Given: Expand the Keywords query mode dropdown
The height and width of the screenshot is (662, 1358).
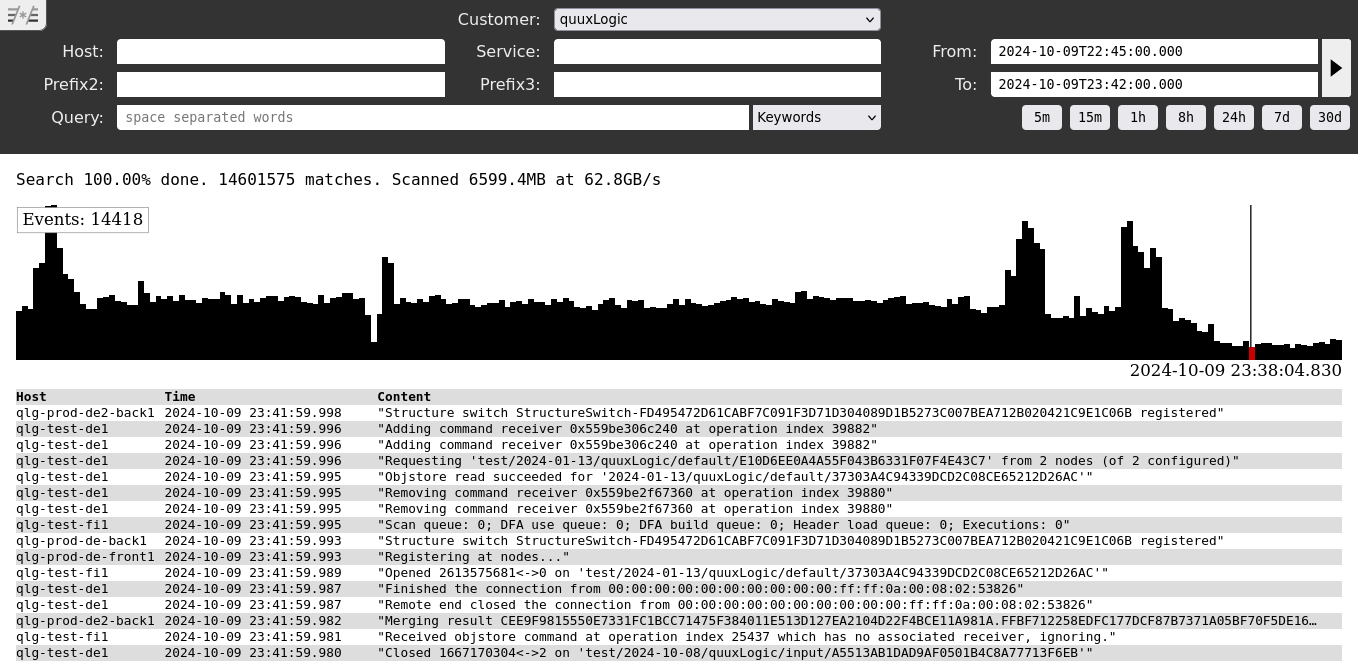Looking at the screenshot, I should [816, 117].
